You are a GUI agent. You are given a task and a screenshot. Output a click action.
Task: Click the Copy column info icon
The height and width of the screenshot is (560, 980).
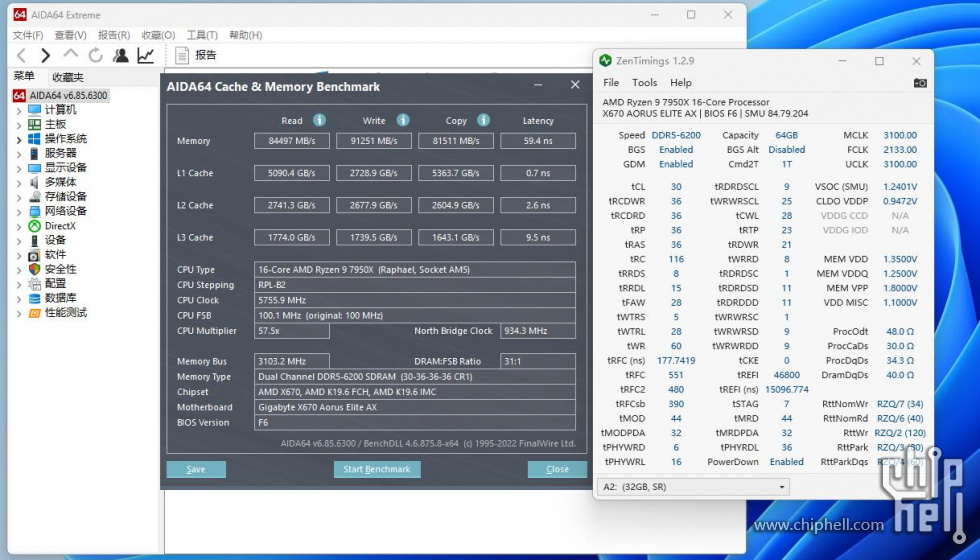click(484, 120)
